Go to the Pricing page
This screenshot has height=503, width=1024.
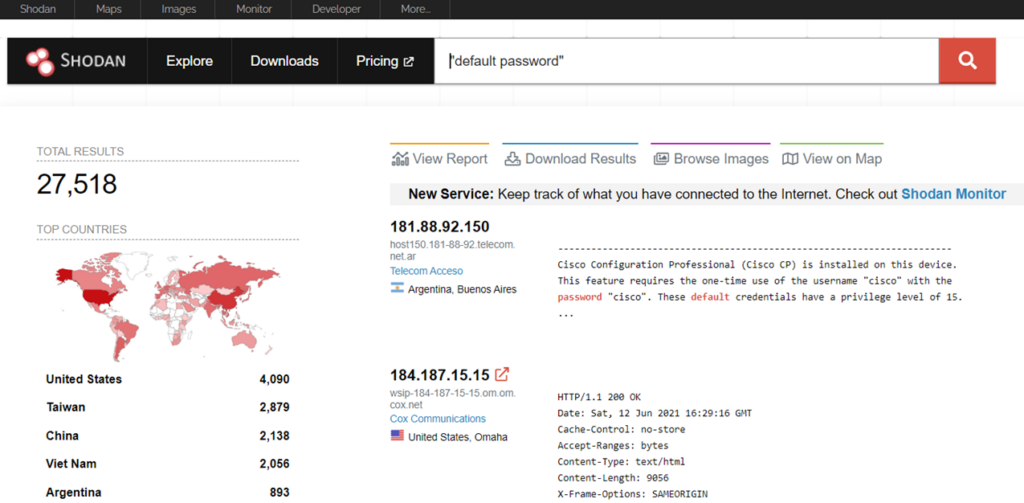(377, 61)
